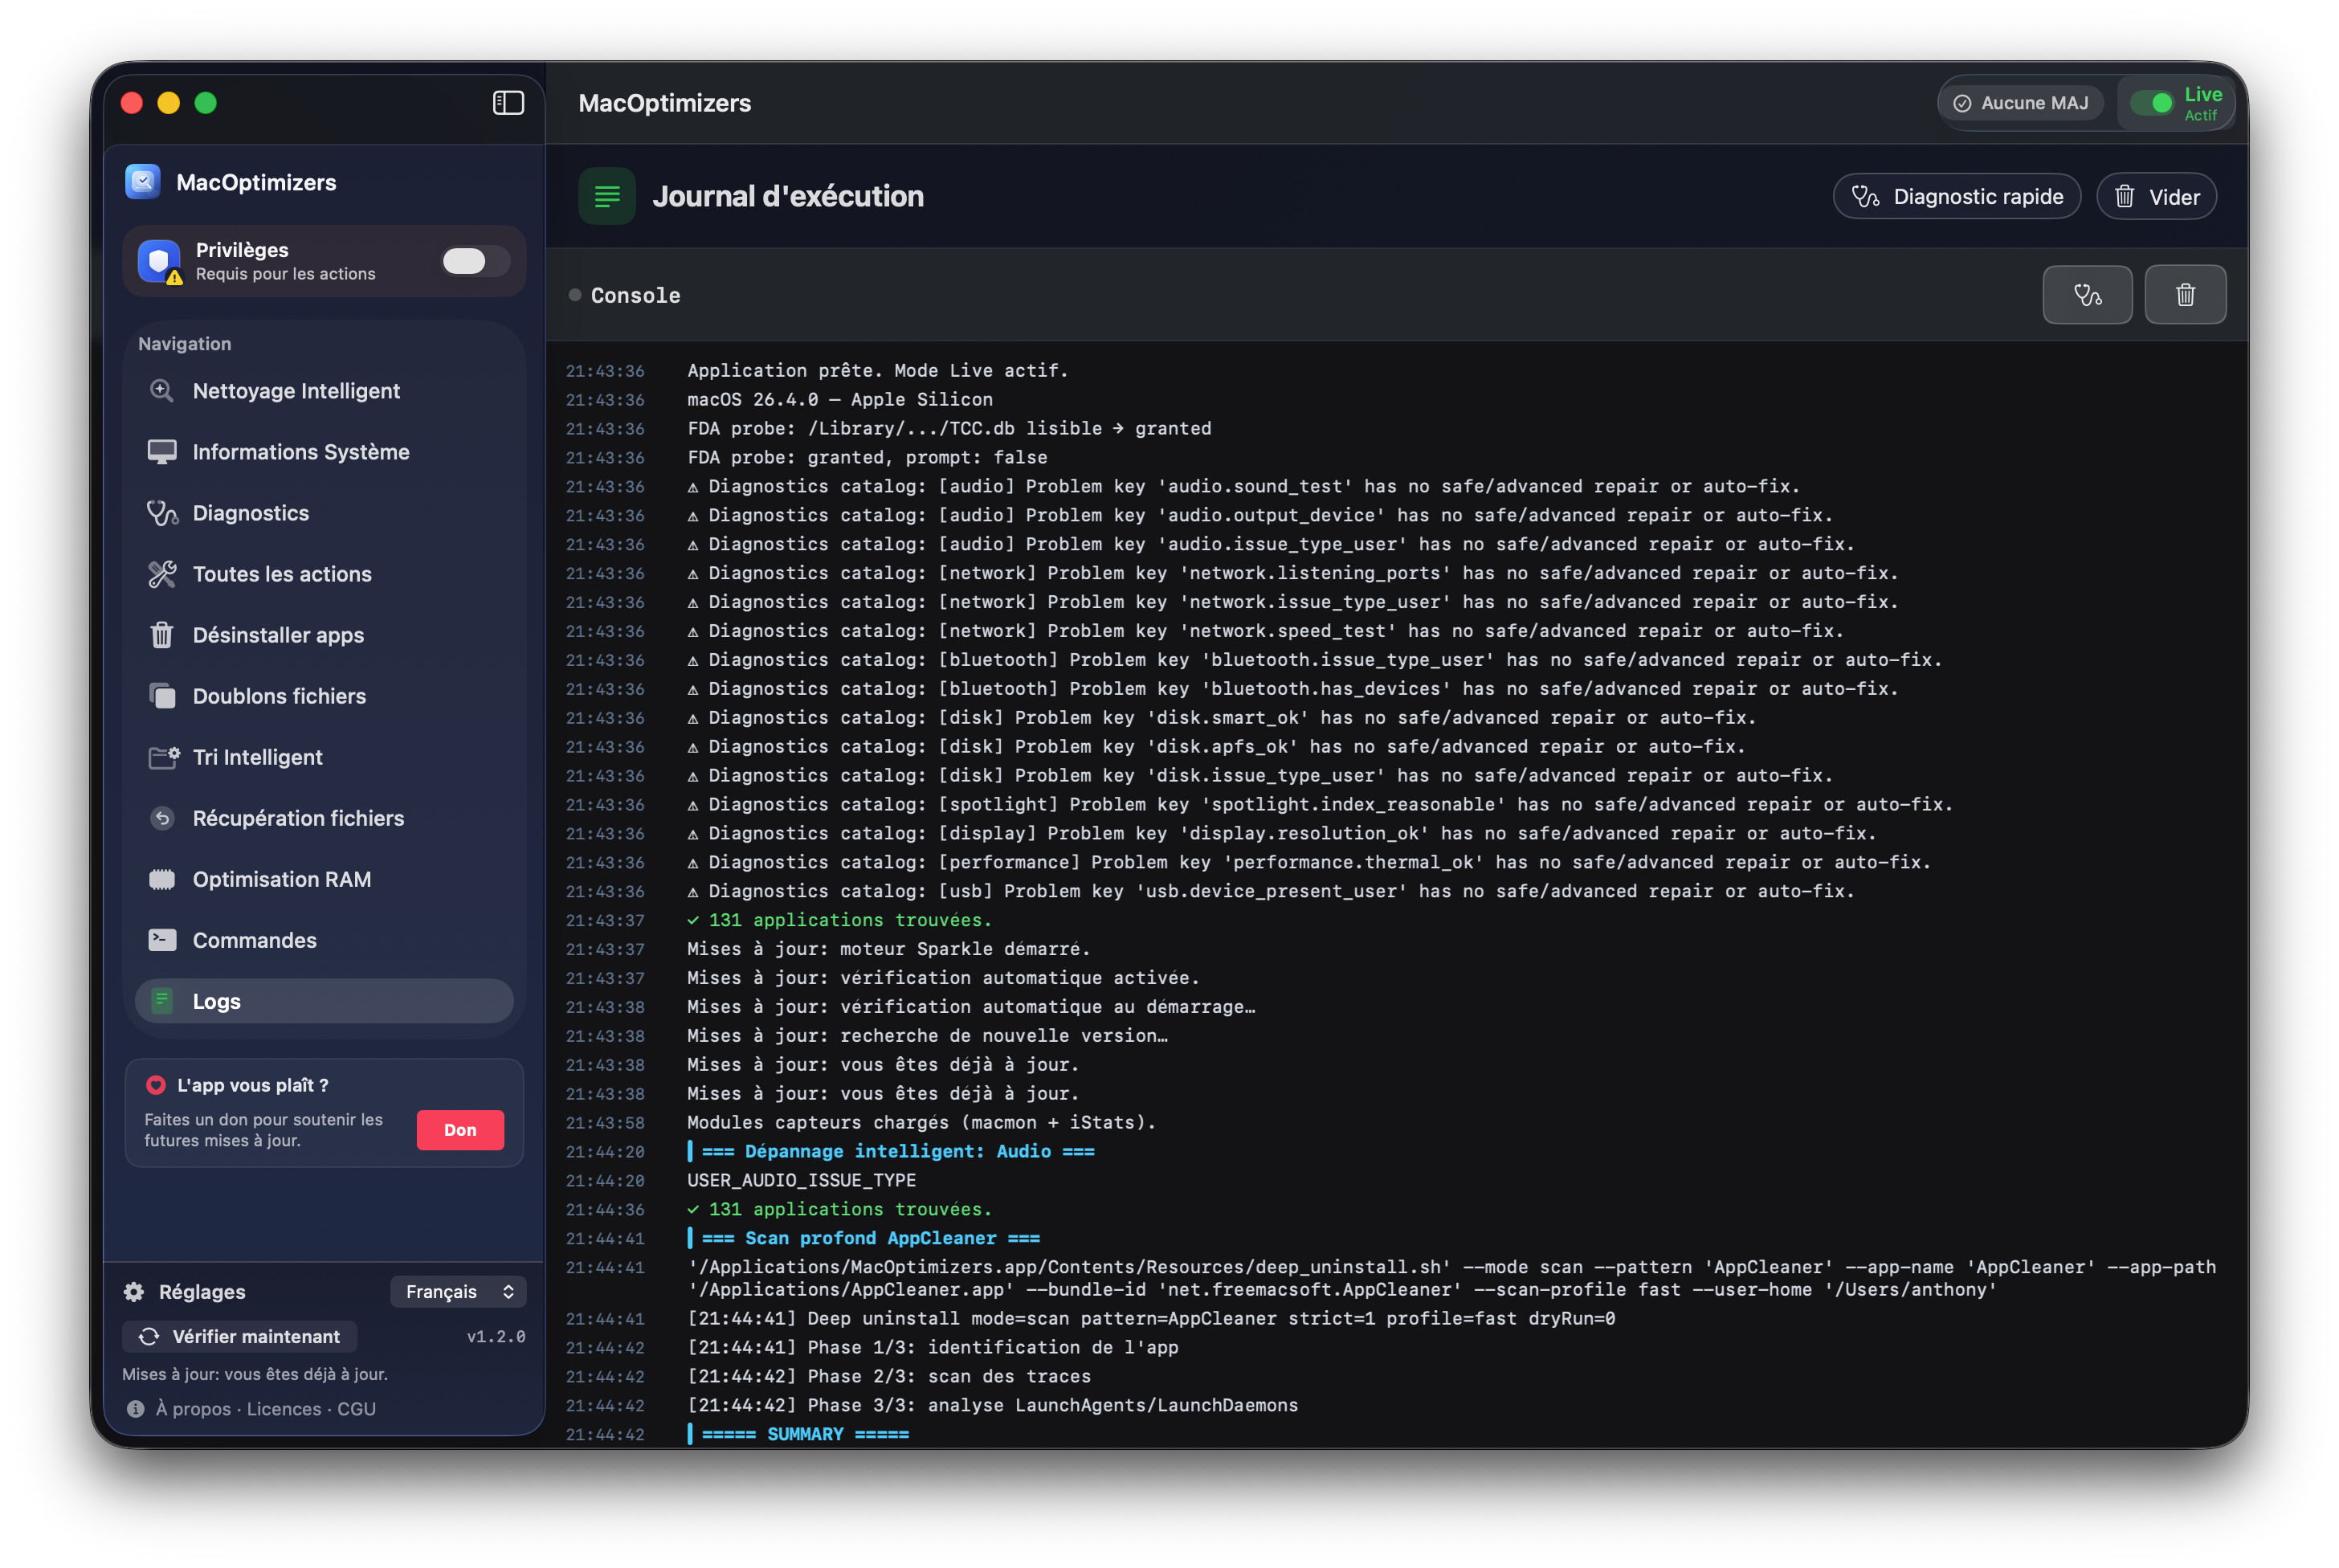Open Récupération fichiers navigation item
This screenshot has width=2339, height=1568.
(x=298, y=818)
